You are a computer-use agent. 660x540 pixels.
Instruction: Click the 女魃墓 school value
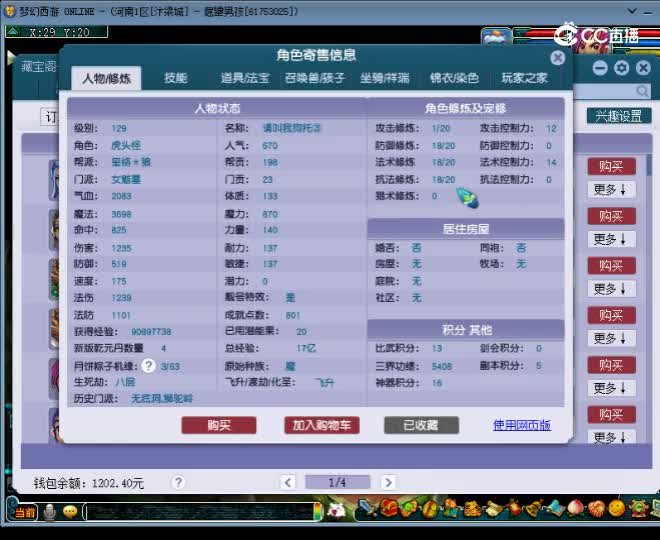coord(126,179)
